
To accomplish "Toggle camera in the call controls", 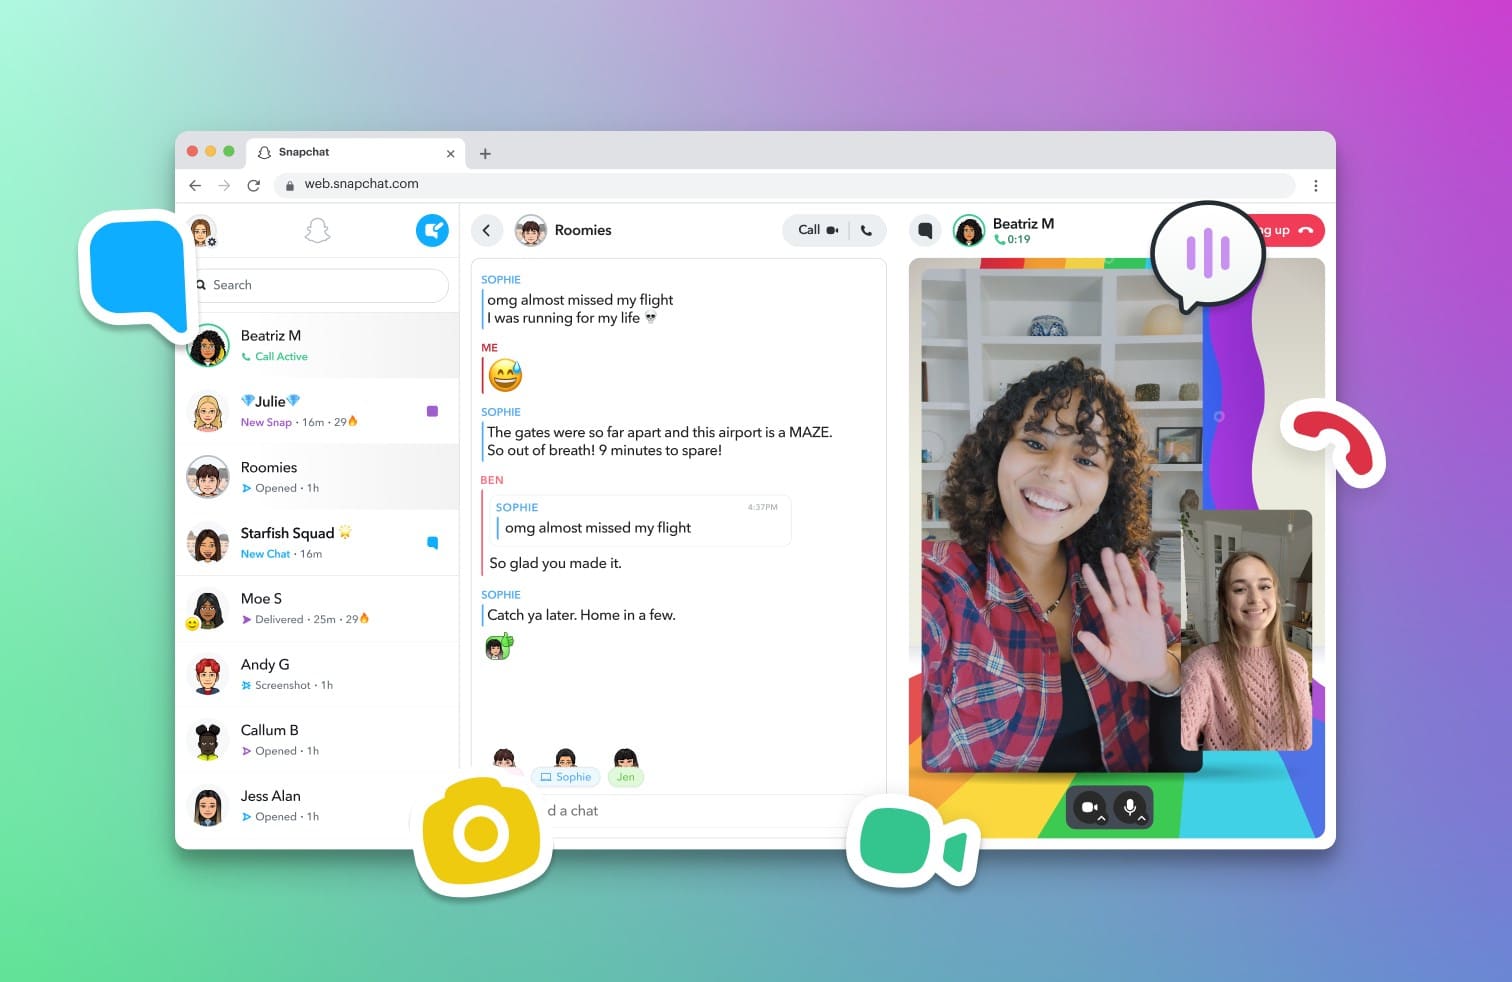I will tap(1088, 806).
